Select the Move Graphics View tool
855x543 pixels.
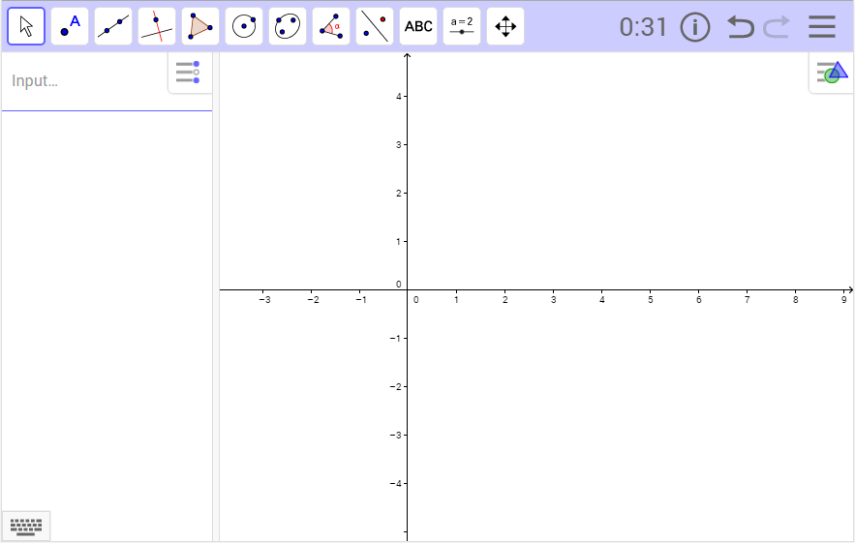pos(505,26)
